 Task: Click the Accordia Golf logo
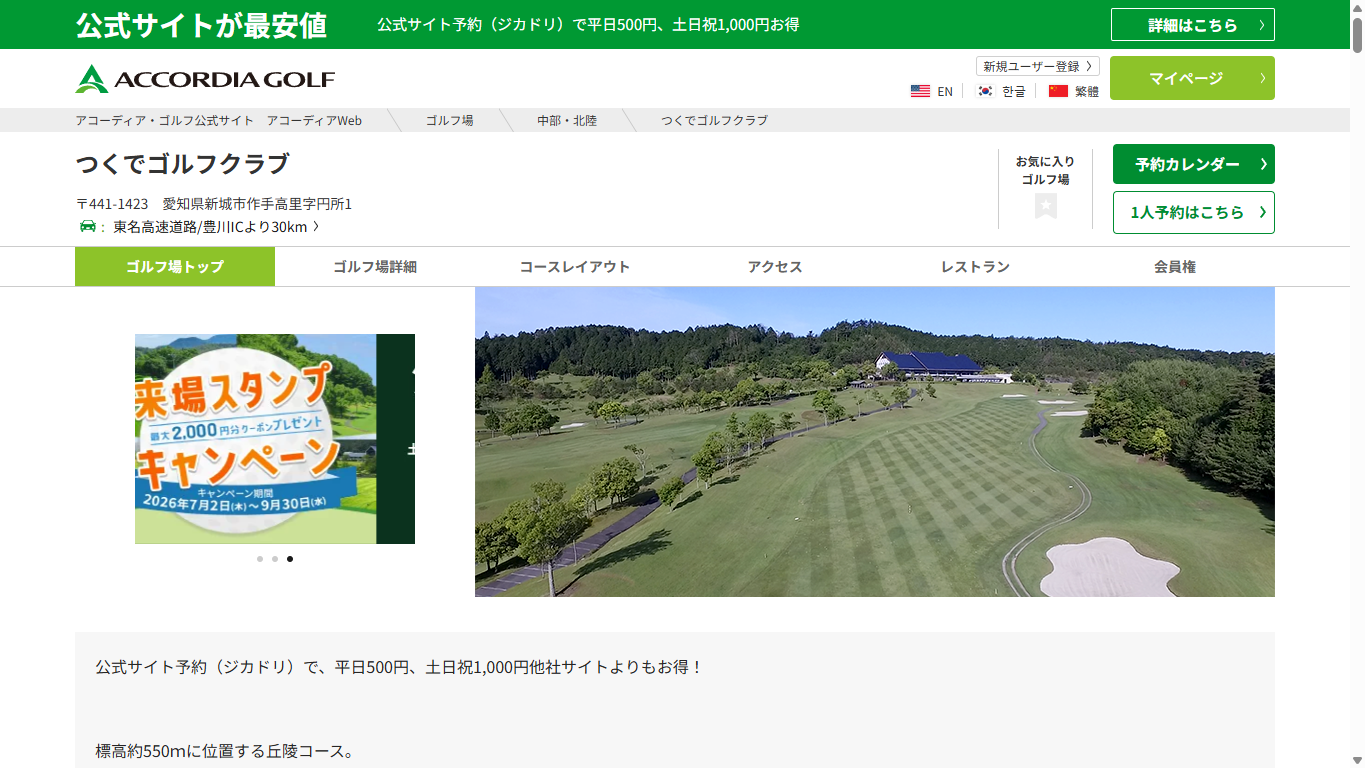point(205,79)
